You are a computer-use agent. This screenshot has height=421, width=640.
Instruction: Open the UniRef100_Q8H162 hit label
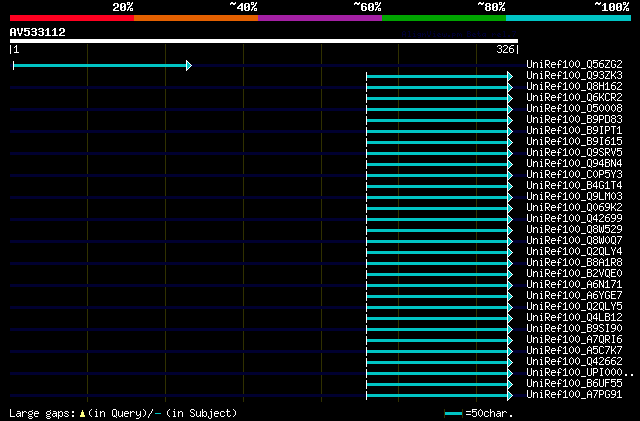(x=574, y=86)
